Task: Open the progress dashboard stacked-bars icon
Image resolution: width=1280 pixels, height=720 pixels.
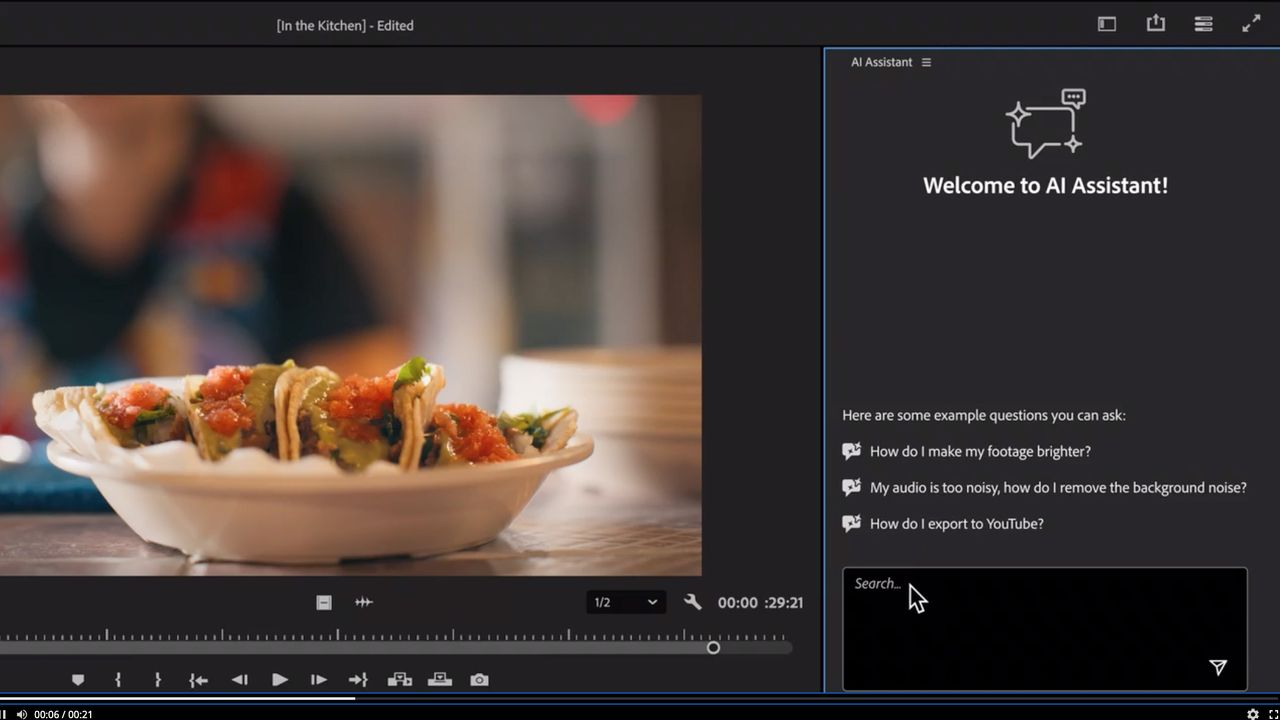Action: 1203,24
